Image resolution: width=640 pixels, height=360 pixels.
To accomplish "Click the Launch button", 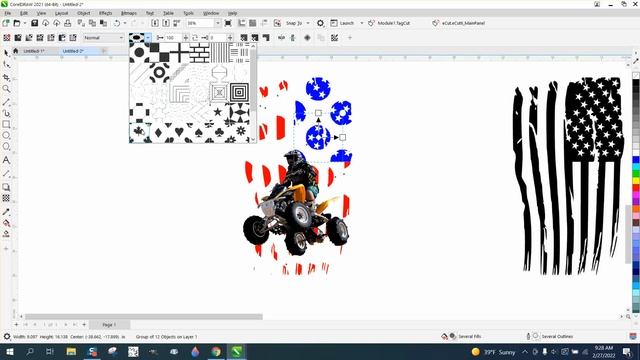I will tap(342, 23).
